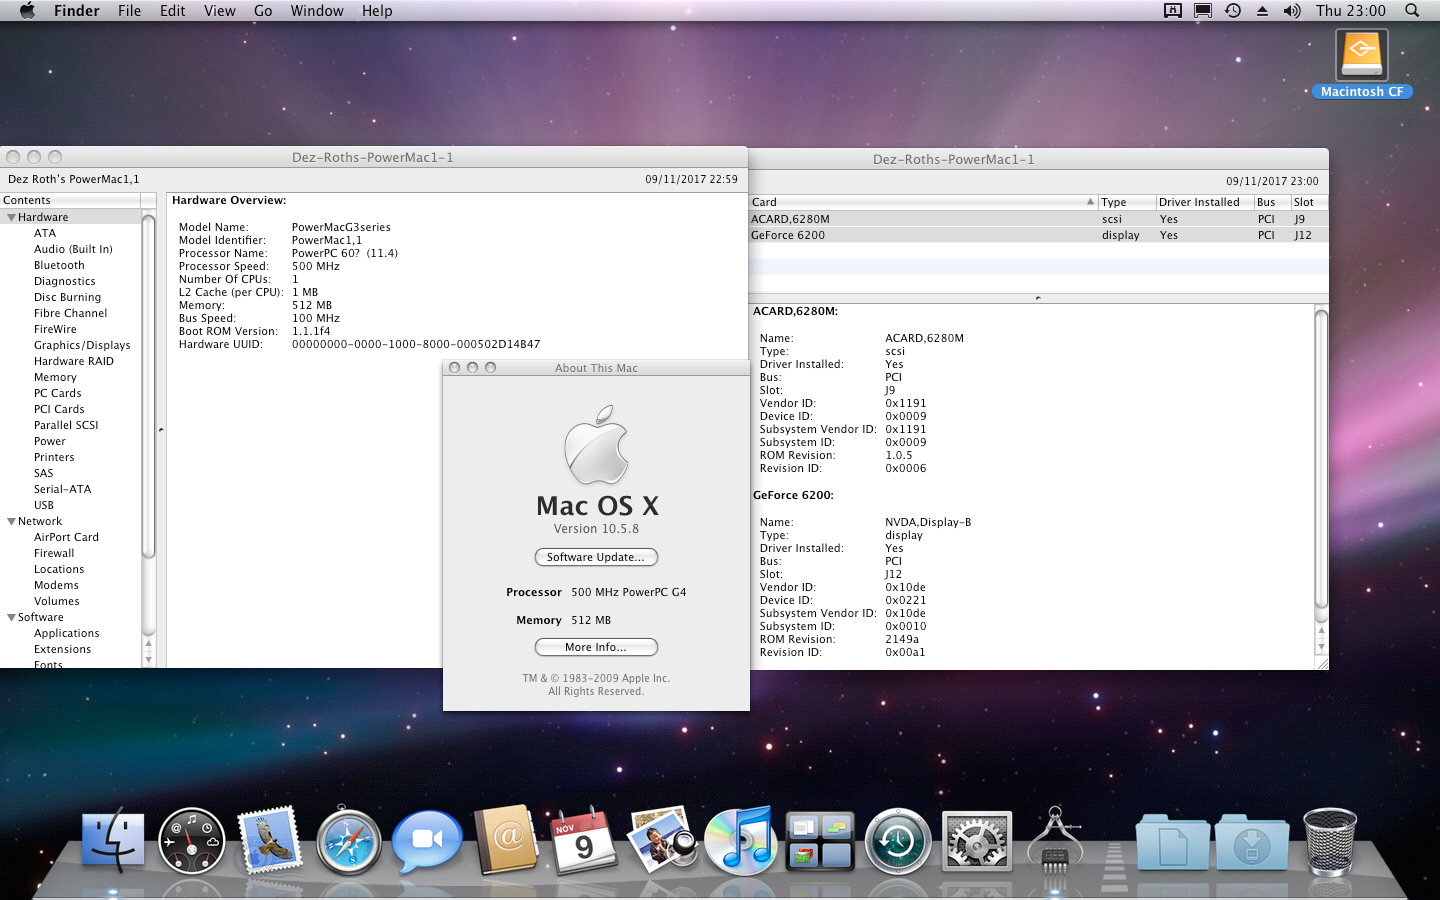Screen dimensions: 1440x900
Task: Click the sidebar split divider handle
Action: click(x=161, y=430)
